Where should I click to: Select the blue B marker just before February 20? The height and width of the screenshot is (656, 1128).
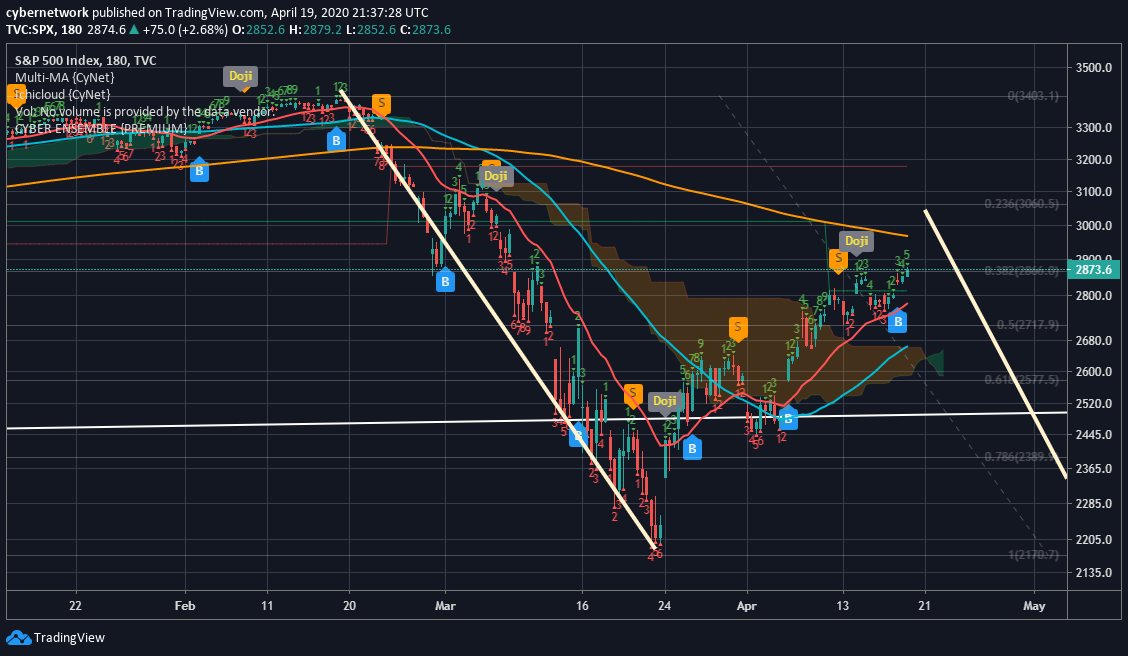point(336,140)
